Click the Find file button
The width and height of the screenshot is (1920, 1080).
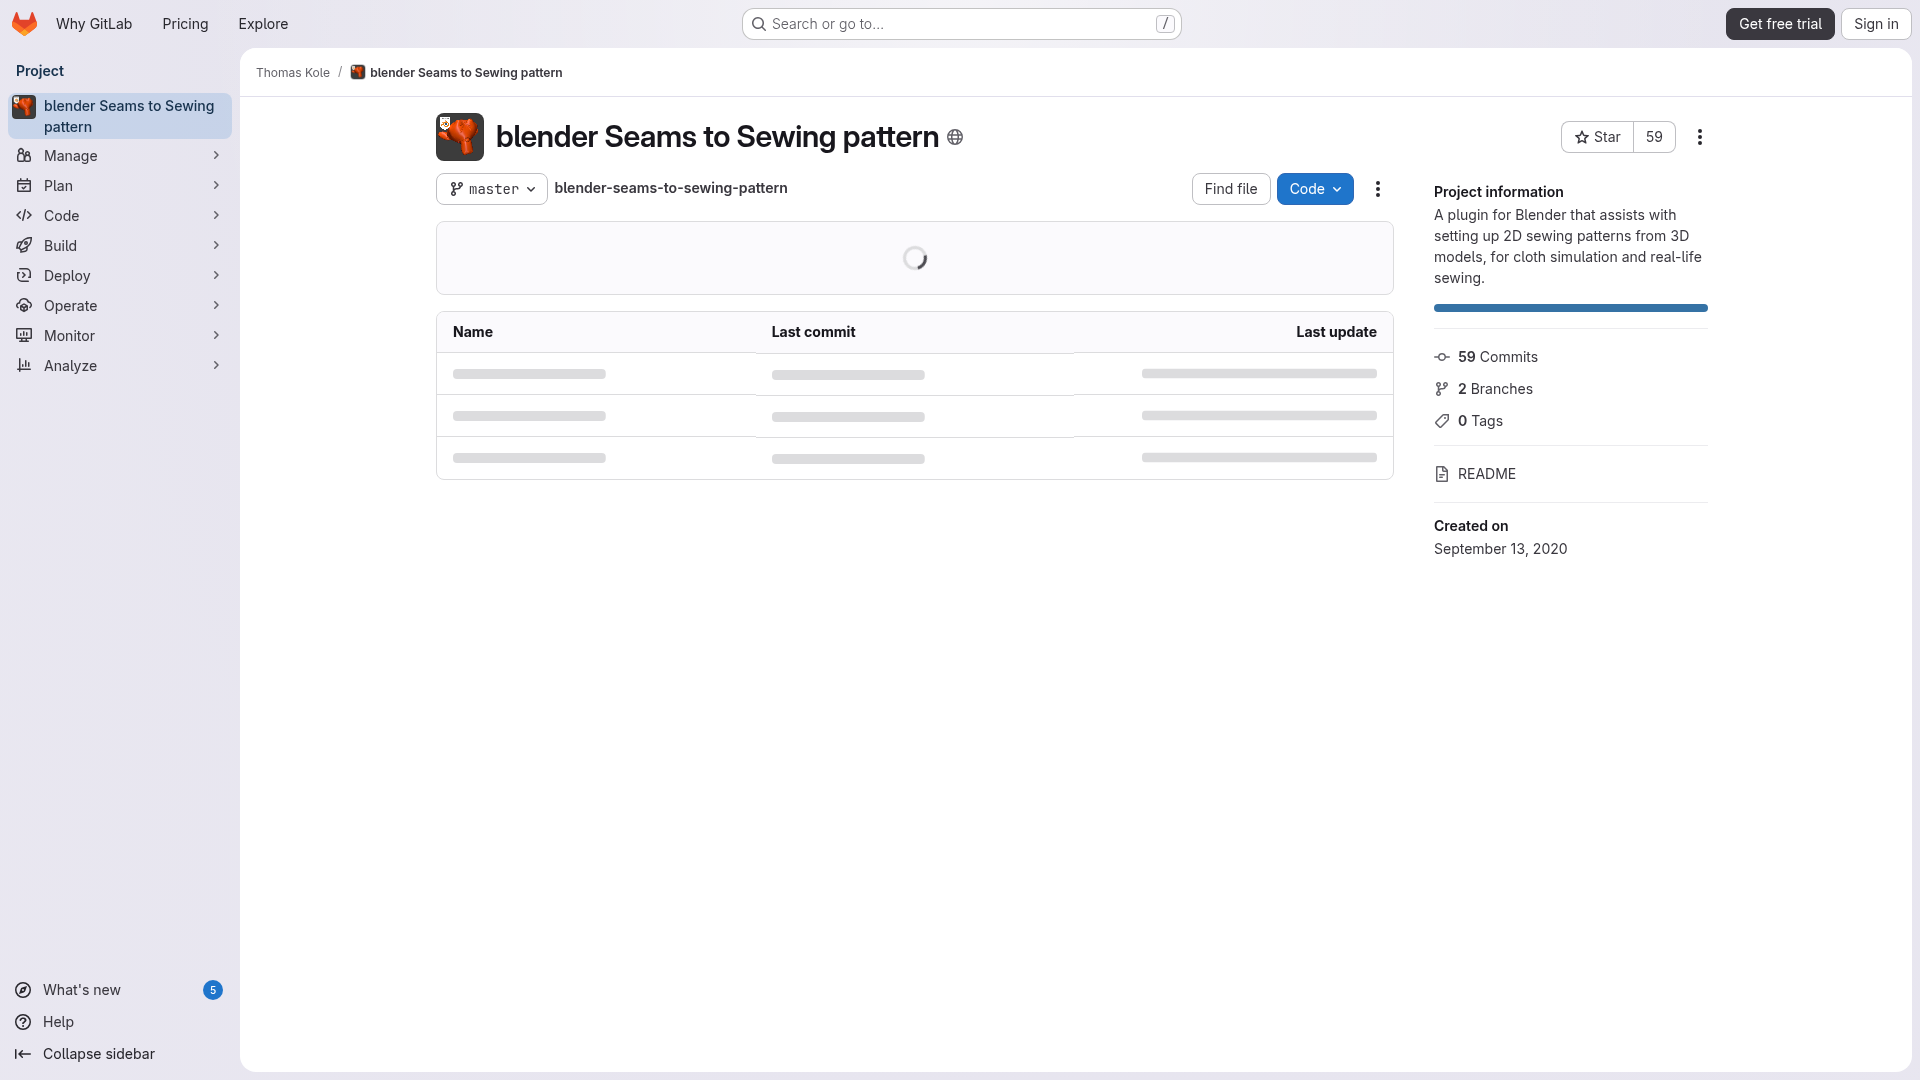[1231, 189]
